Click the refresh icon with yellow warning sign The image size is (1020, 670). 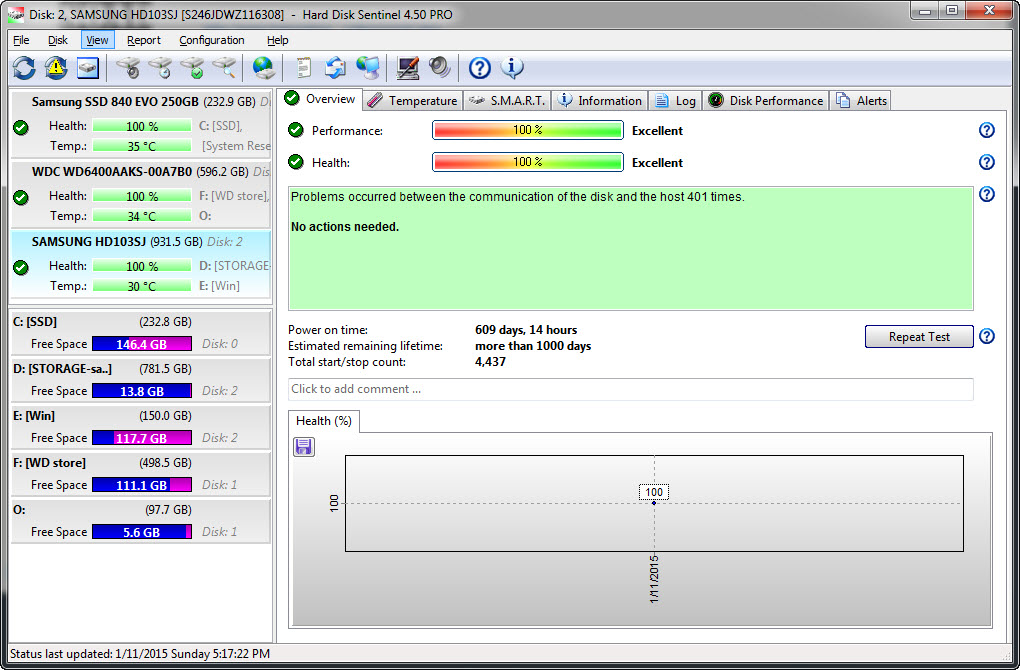coord(56,68)
